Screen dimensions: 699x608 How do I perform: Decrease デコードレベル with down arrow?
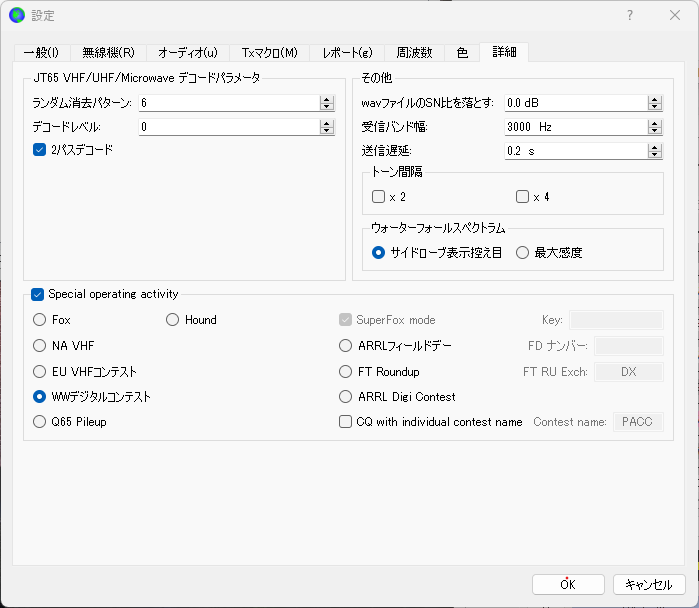pos(327,131)
